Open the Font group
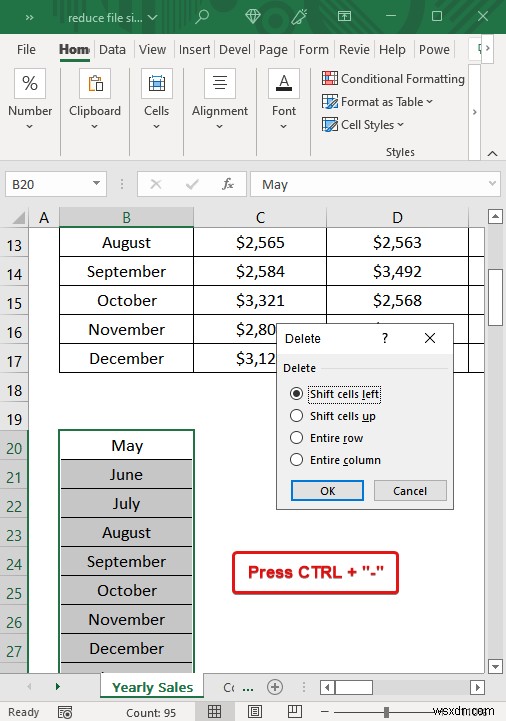 [284, 99]
